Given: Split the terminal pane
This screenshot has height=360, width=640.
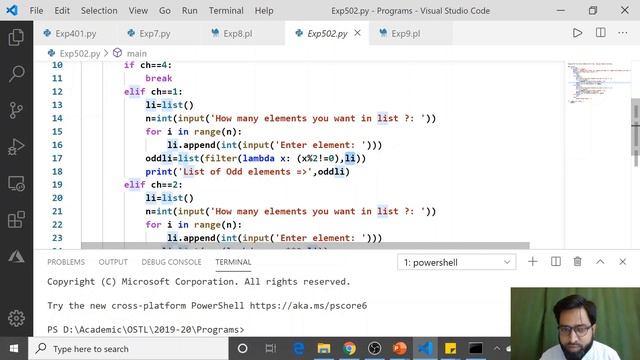Looking at the screenshot, I should point(556,262).
